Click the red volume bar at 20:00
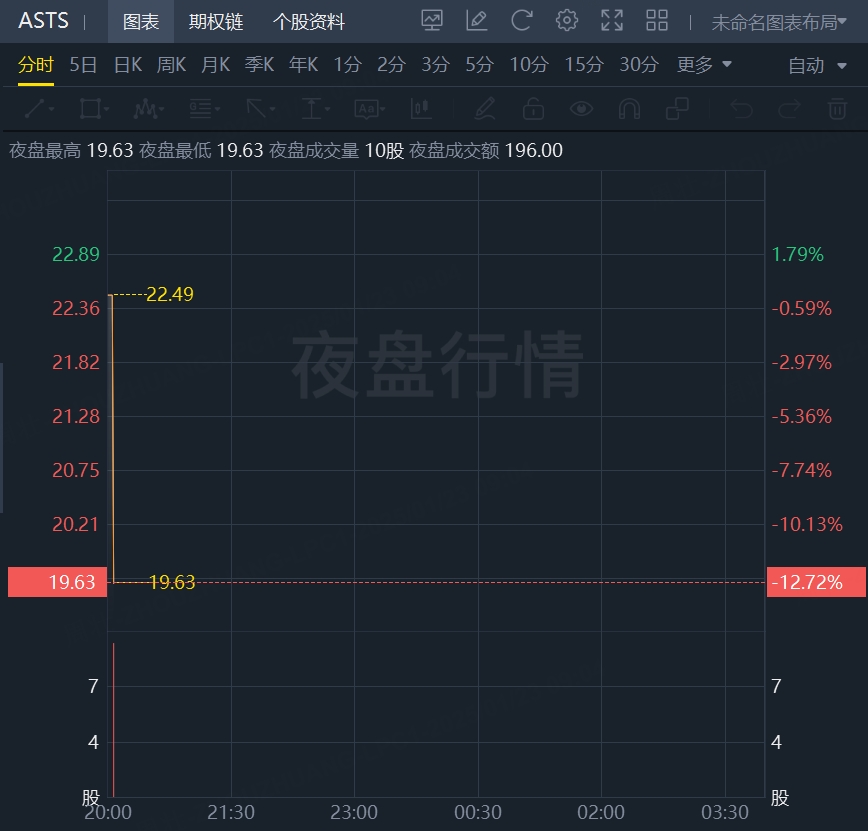Image resolution: width=868 pixels, height=831 pixels. [x=113, y=720]
